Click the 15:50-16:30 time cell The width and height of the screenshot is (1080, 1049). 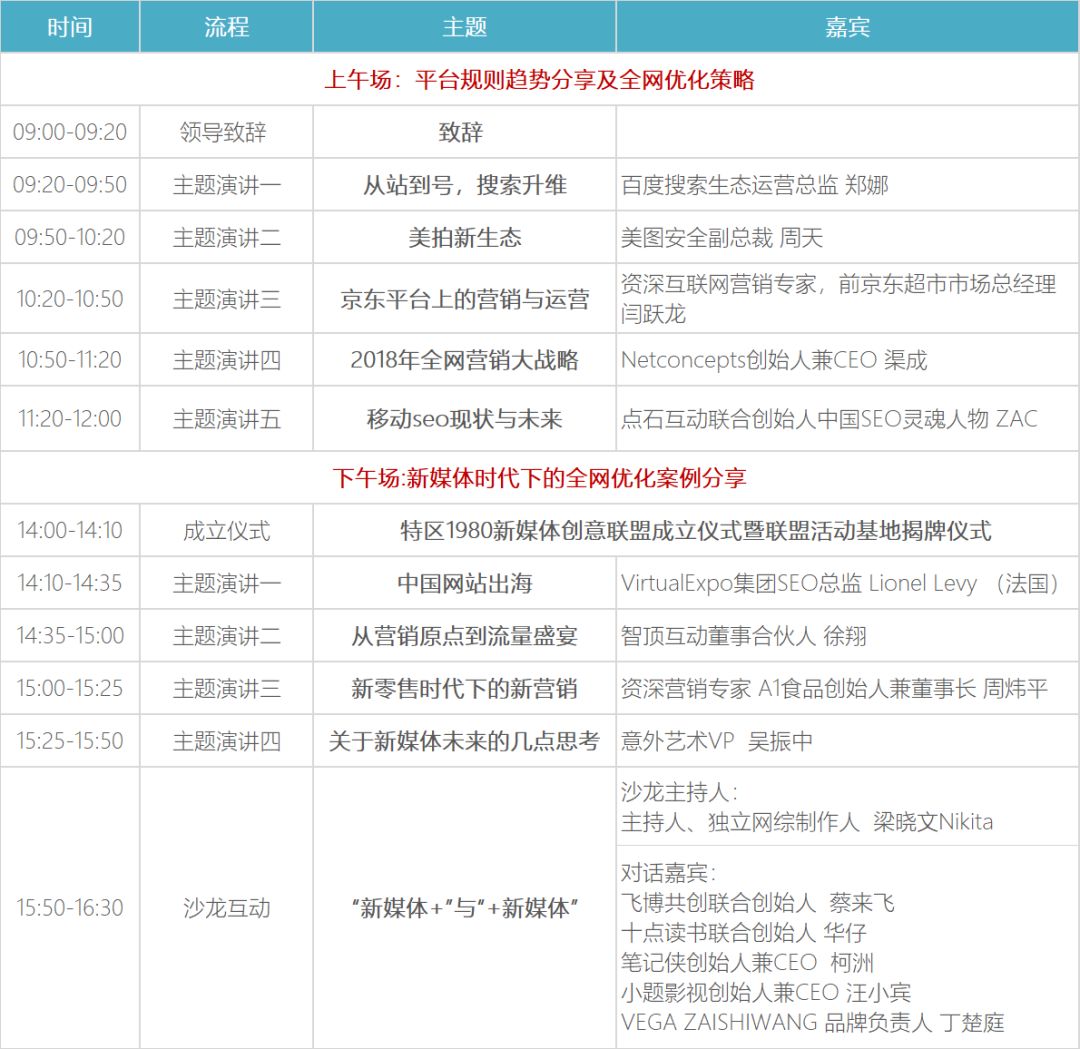(70, 908)
